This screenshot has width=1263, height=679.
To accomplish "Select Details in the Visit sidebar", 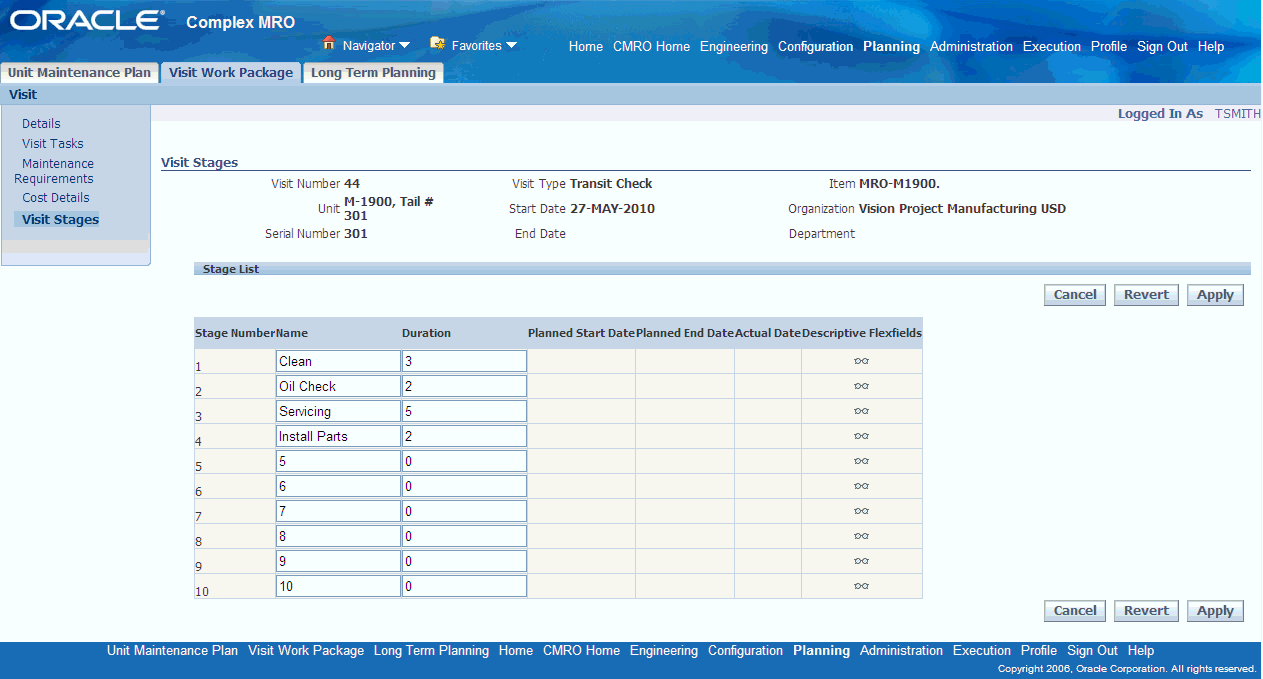I will coord(41,124).
